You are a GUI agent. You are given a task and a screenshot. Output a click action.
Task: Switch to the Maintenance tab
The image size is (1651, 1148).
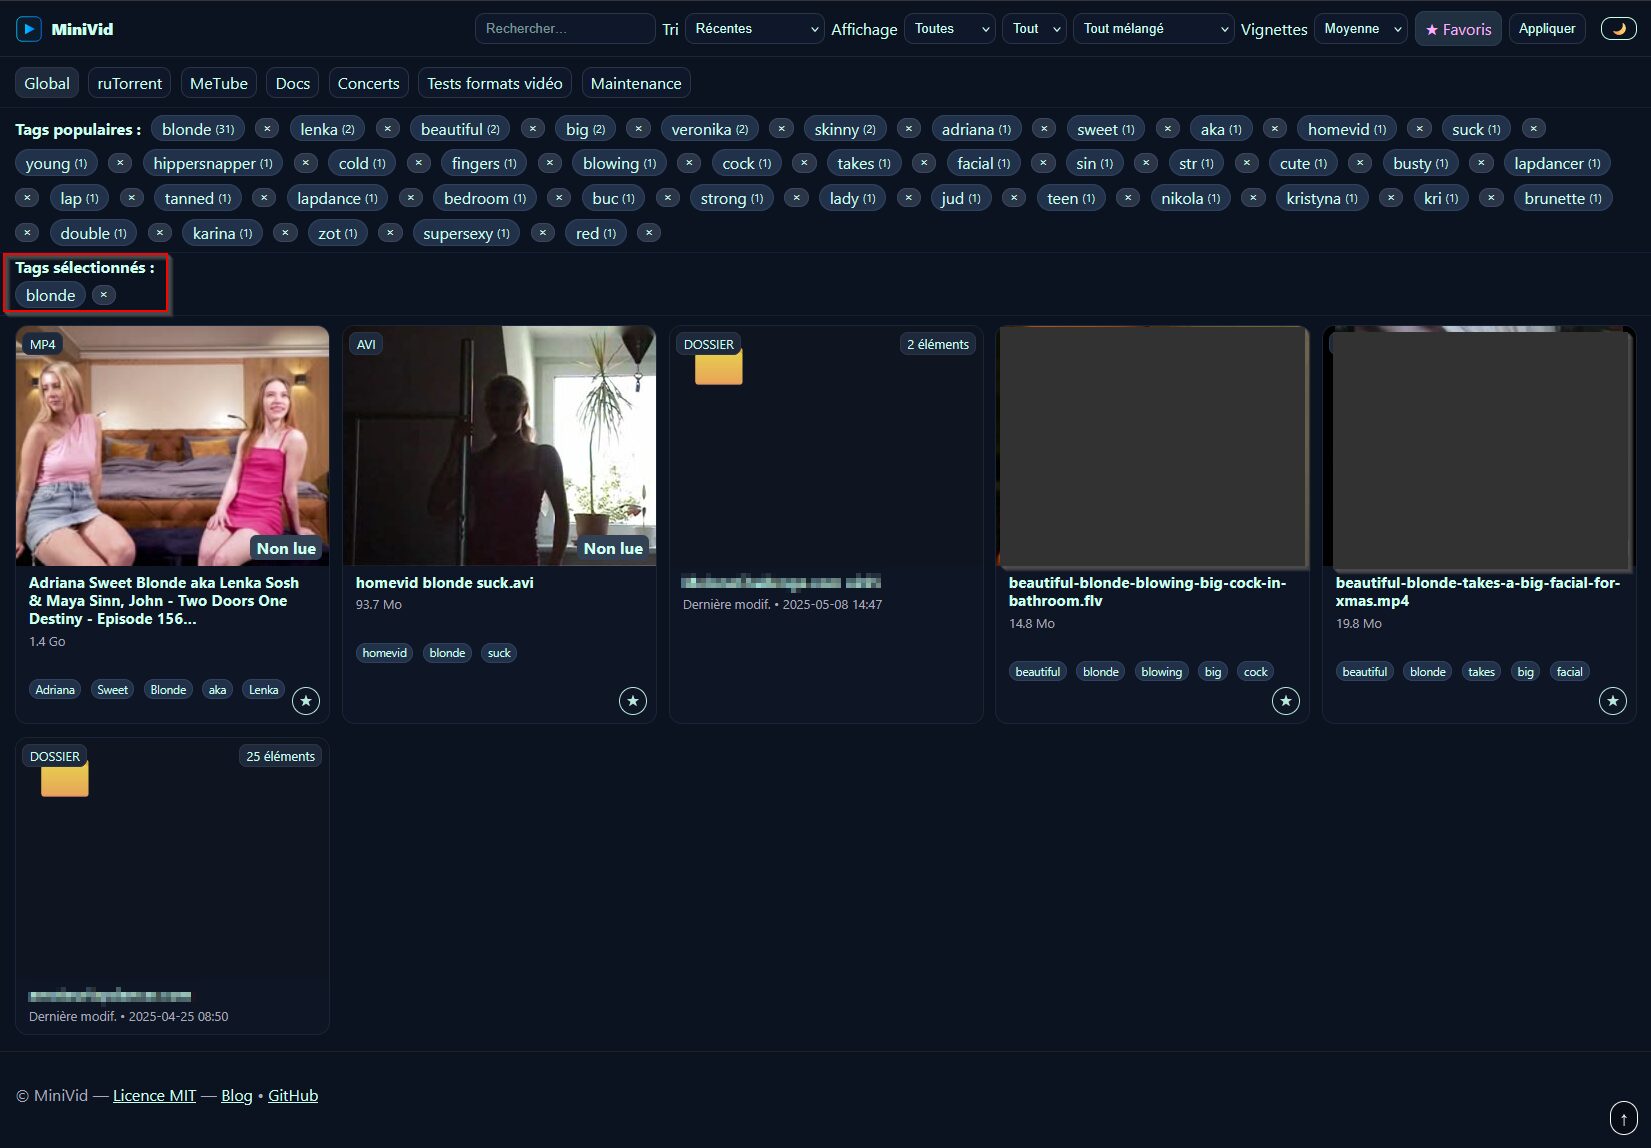636,83
